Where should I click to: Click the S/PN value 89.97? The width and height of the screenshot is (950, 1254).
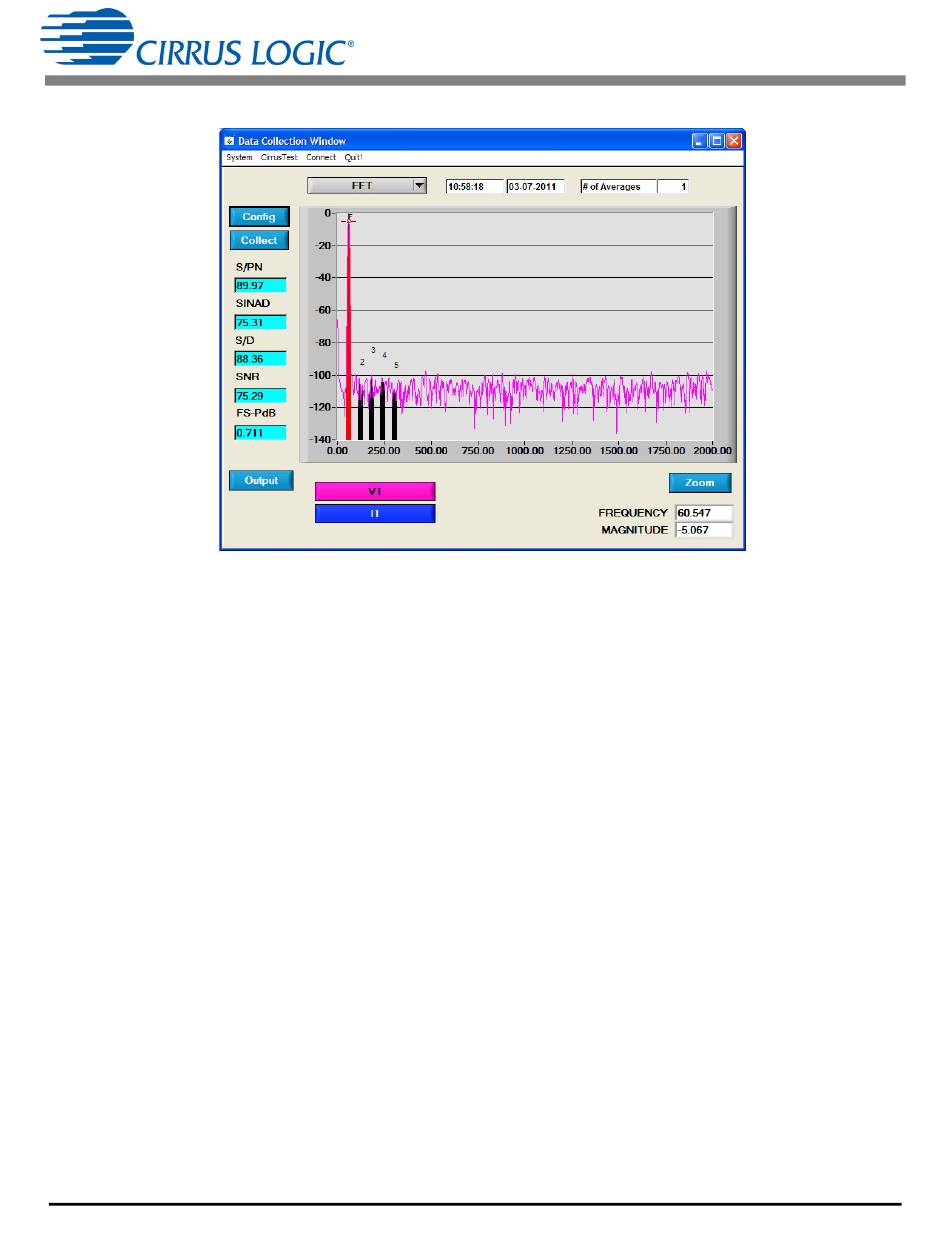pos(260,285)
